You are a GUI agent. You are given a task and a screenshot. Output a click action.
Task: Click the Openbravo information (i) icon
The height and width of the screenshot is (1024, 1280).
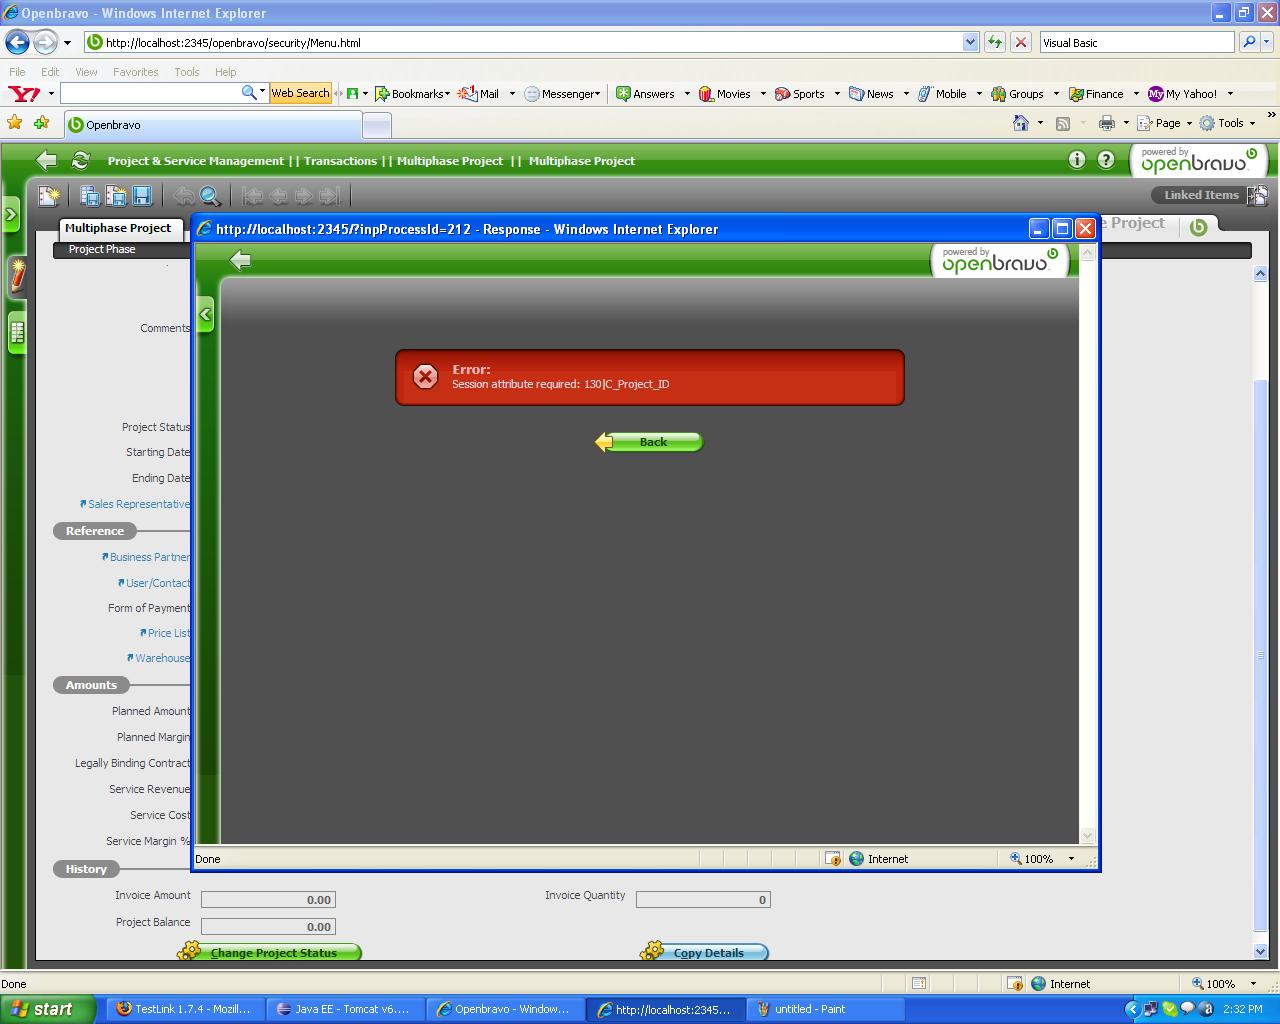click(1077, 160)
